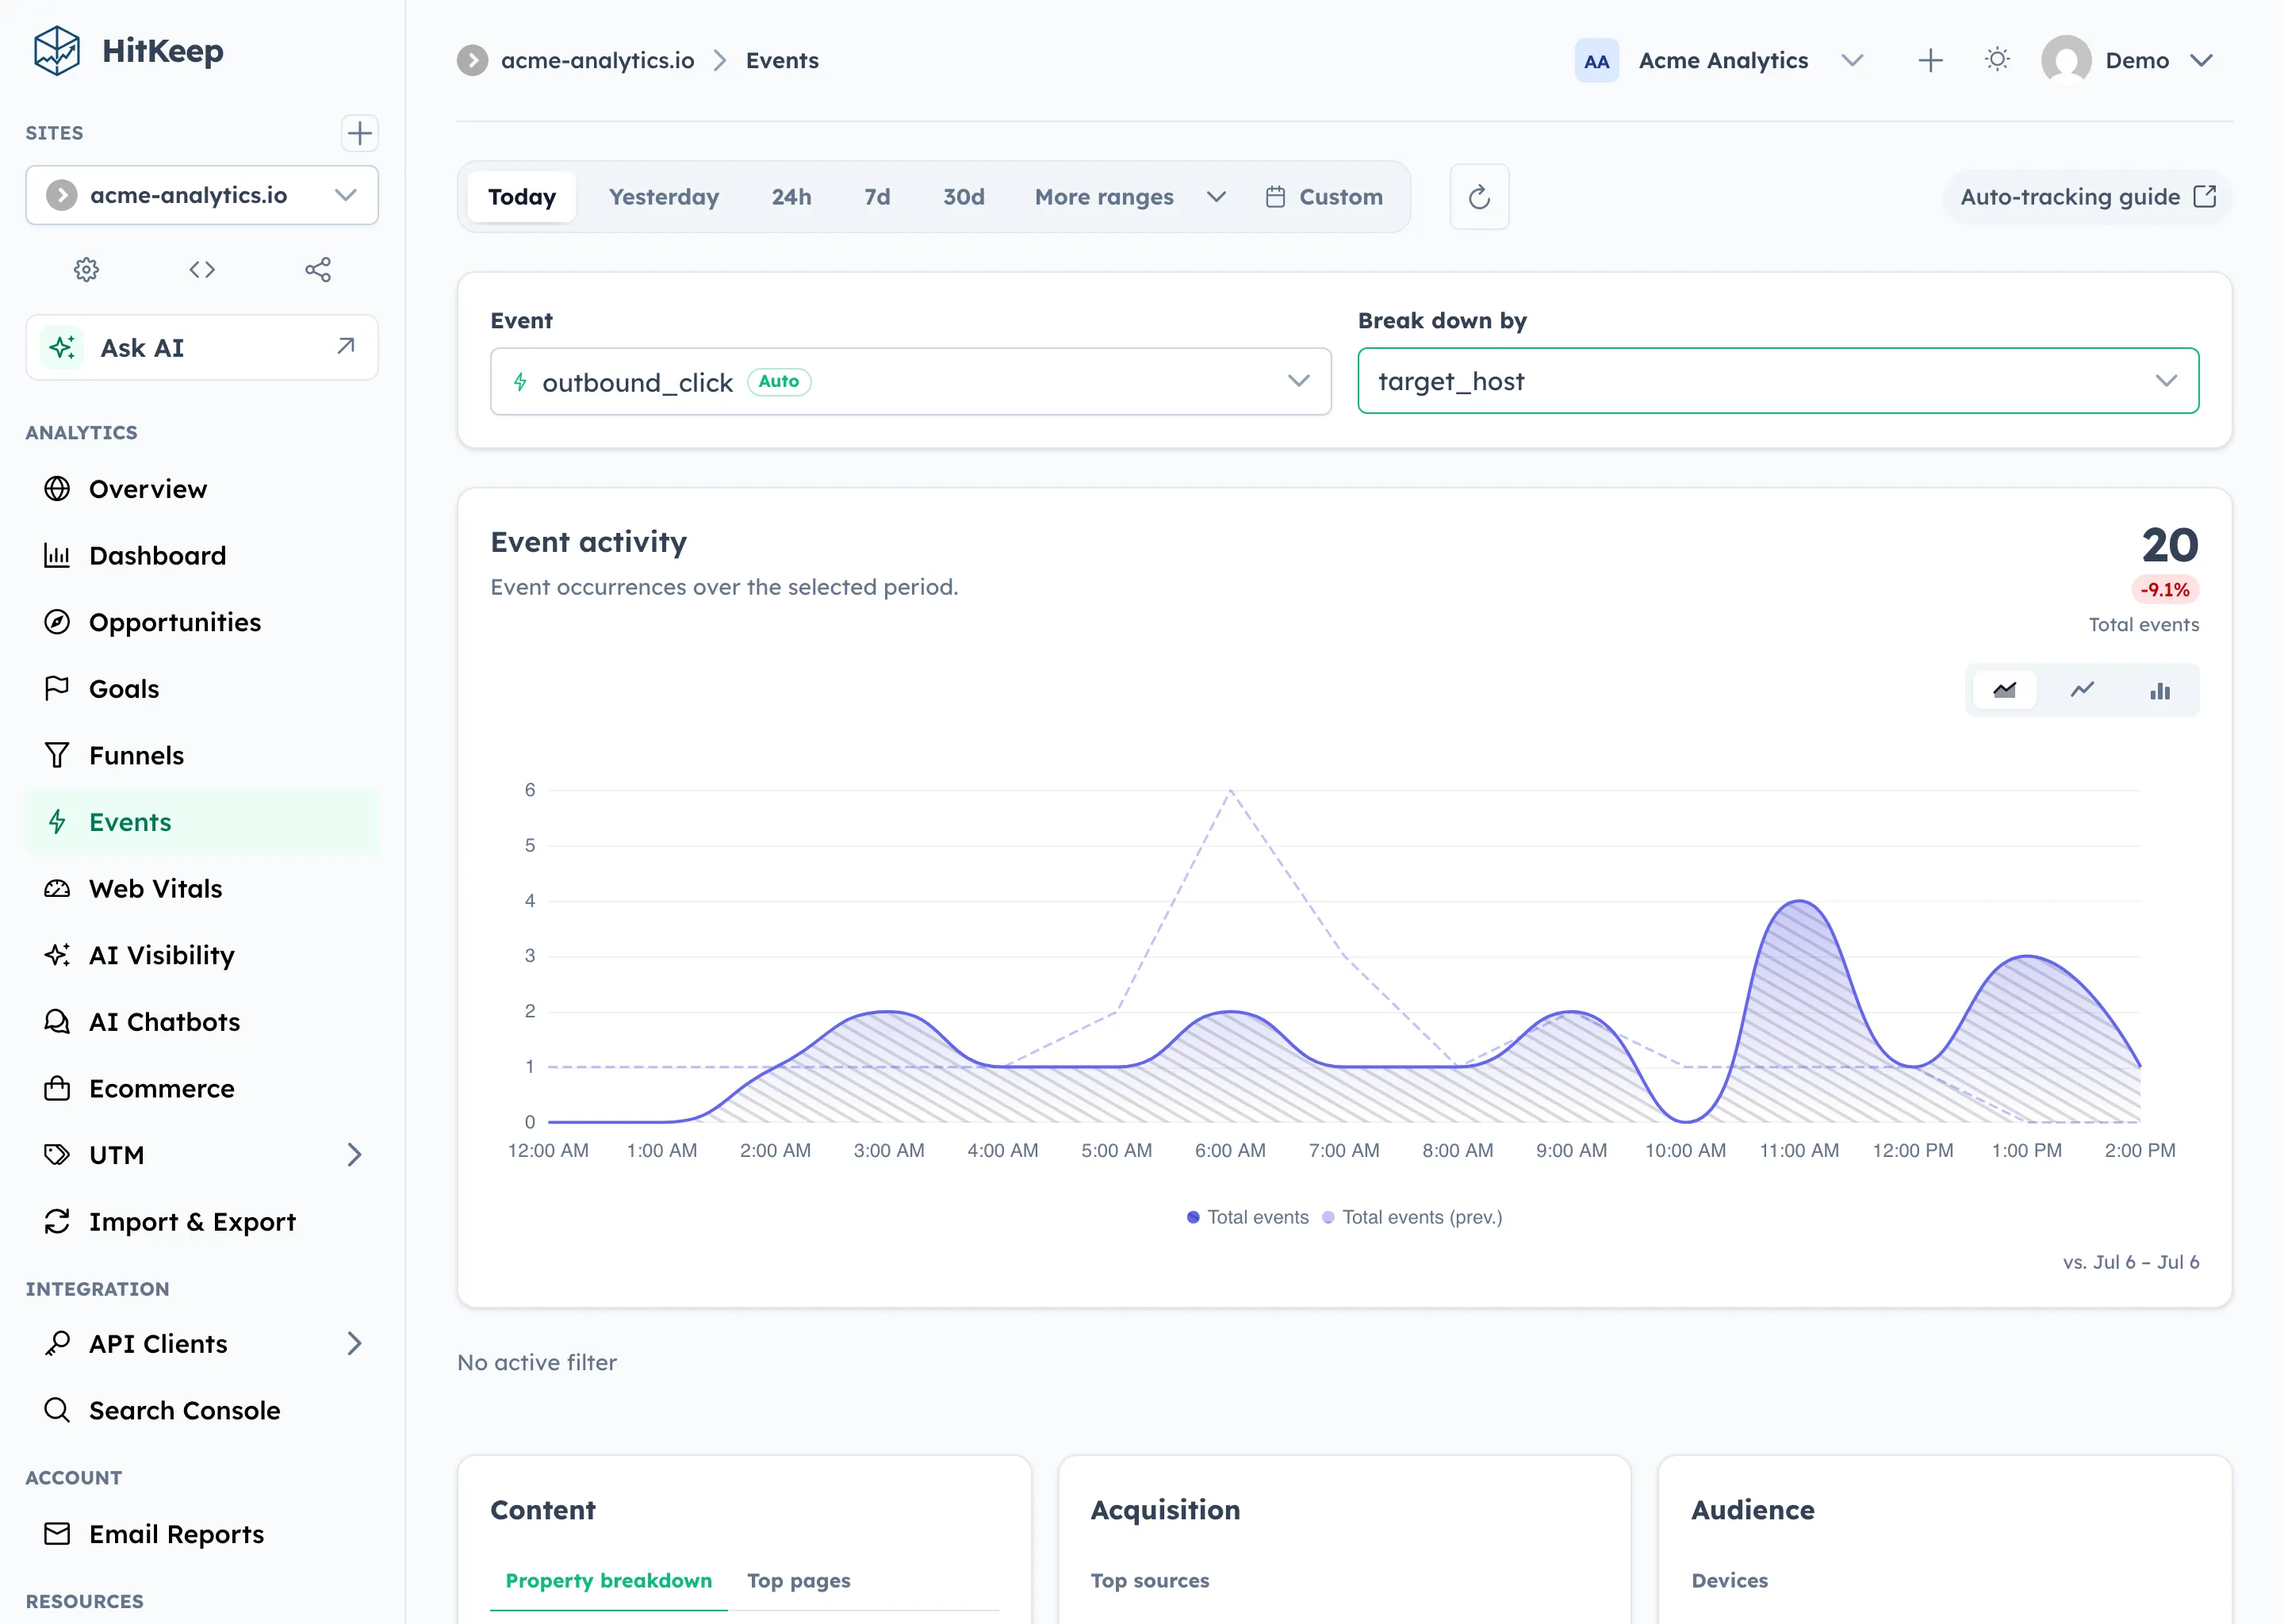Open the acme-analytics.io site dropdown
This screenshot has width=2284, height=1624.
click(x=202, y=195)
